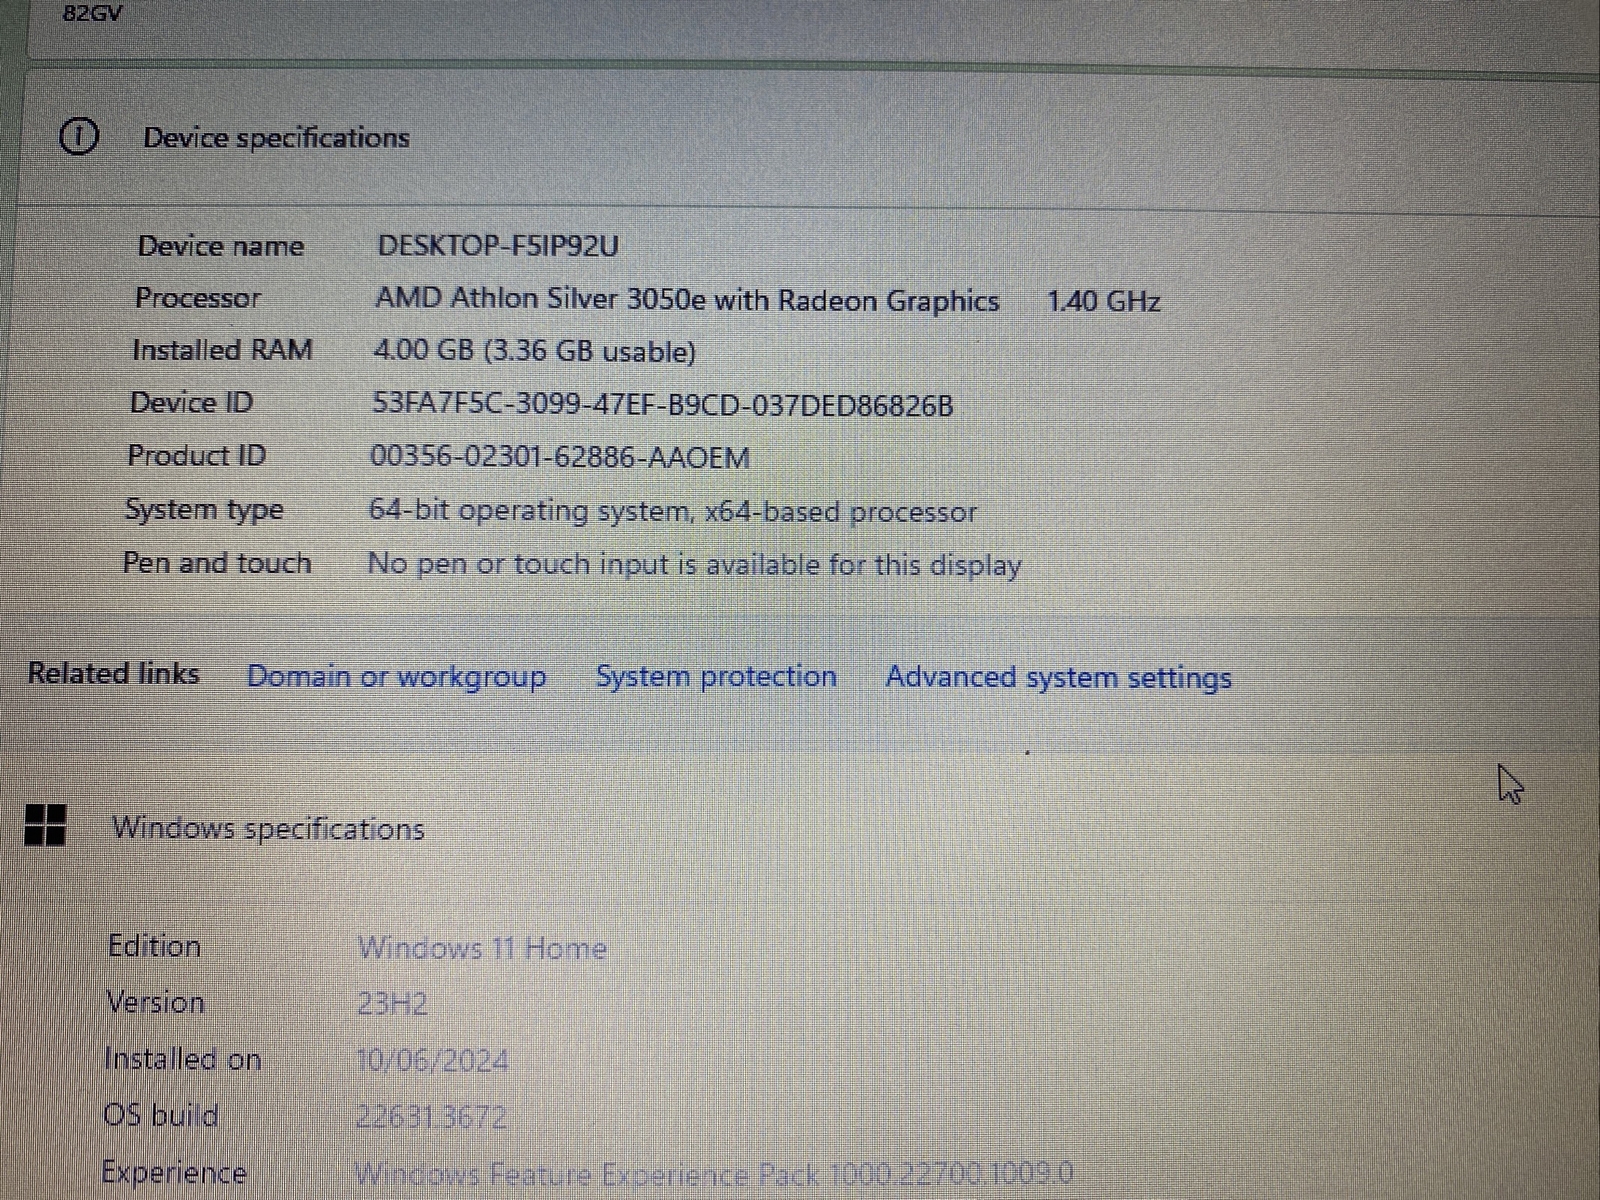The height and width of the screenshot is (1200, 1600).
Task: Click the Product ID label
Action: [x=197, y=456]
